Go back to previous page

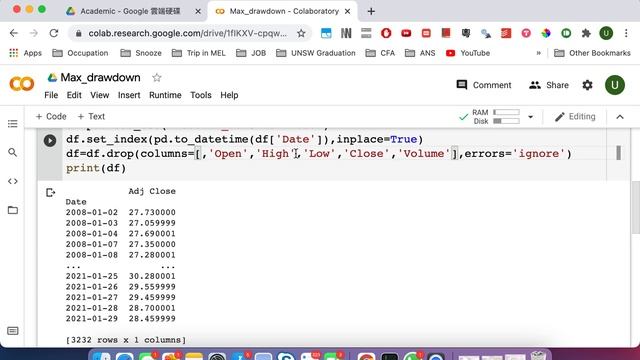14,33
